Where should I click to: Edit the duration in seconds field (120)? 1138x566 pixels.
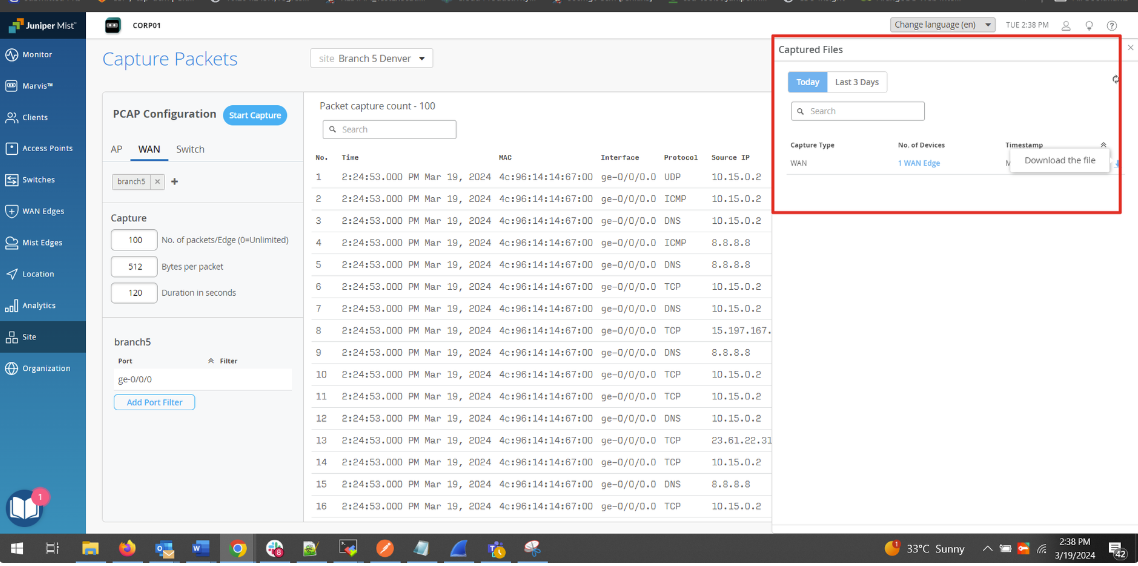point(134,293)
